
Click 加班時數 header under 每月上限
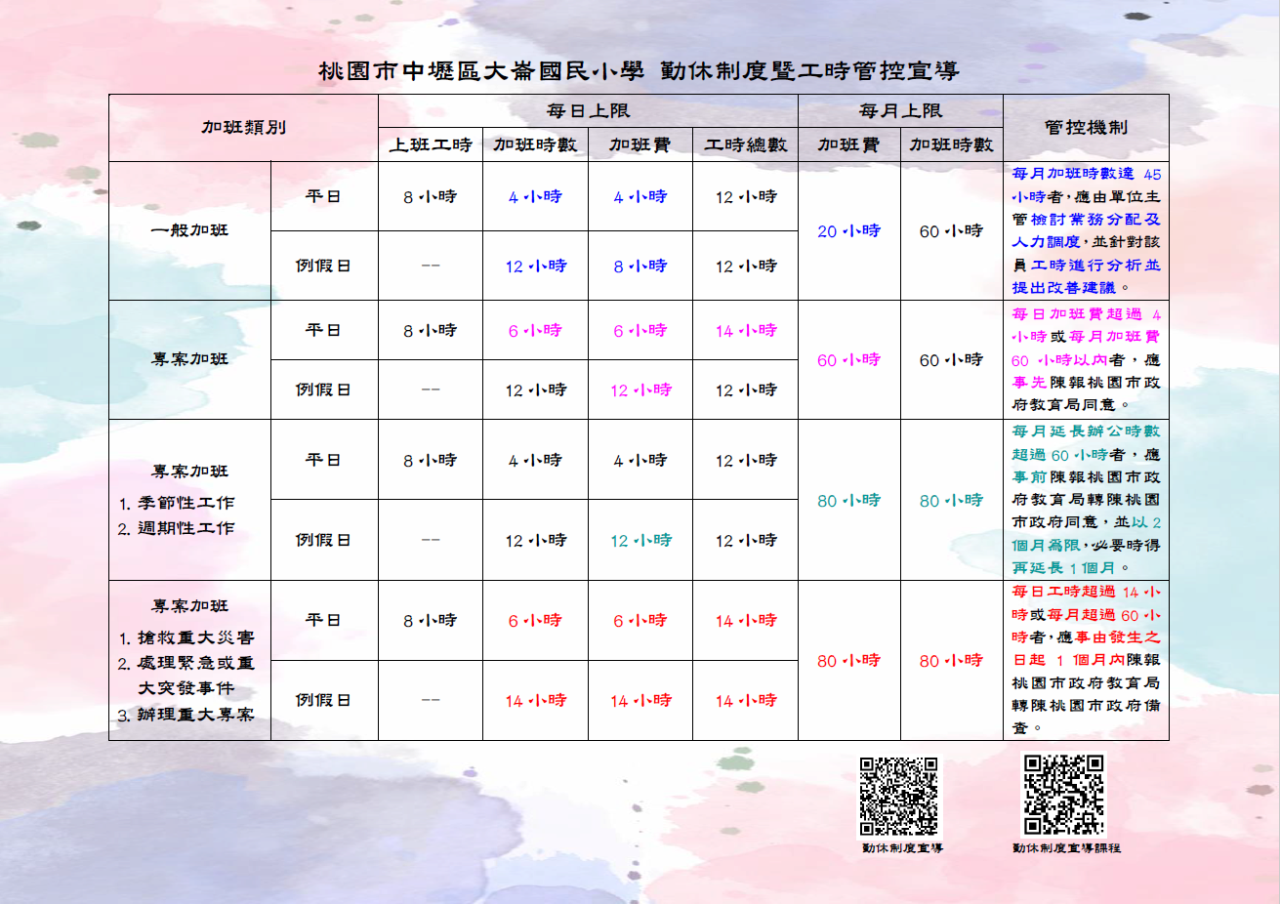[x=951, y=145]
